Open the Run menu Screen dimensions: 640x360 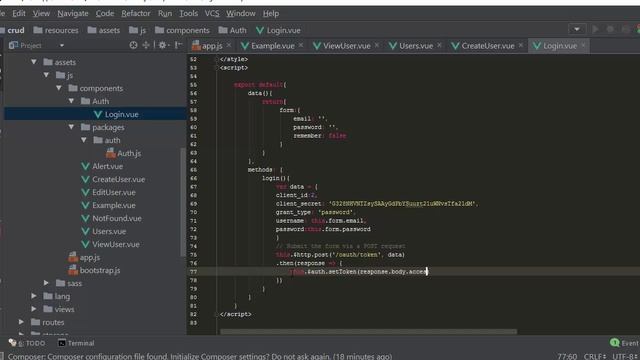(165, 13)
